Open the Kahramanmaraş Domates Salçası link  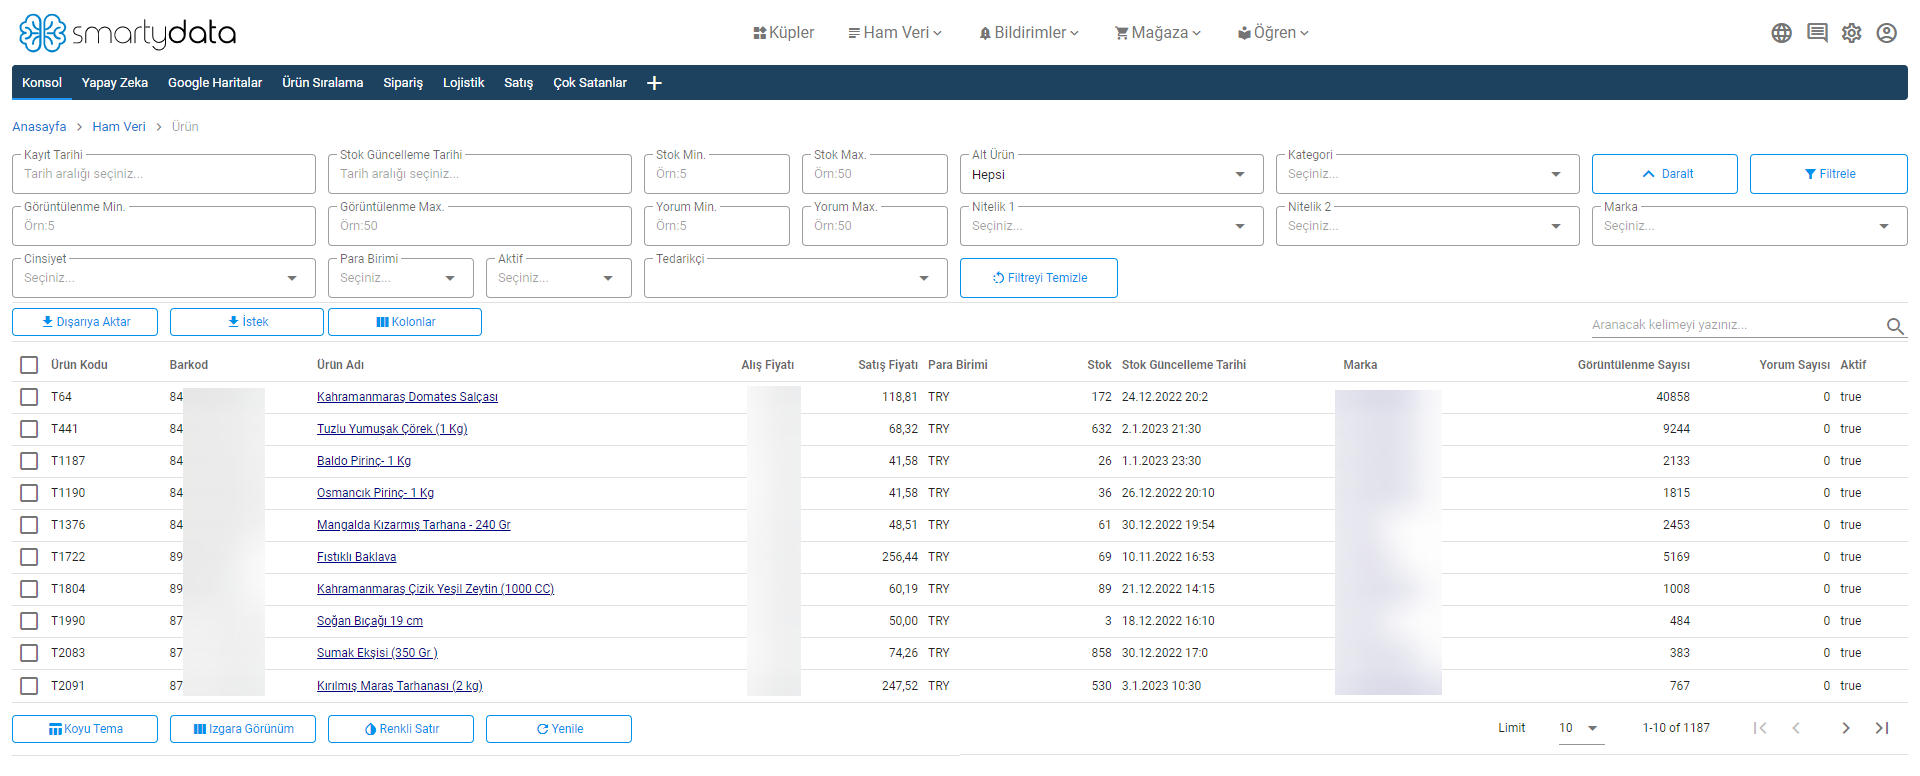pyautogui.click(x=407, y=397)
